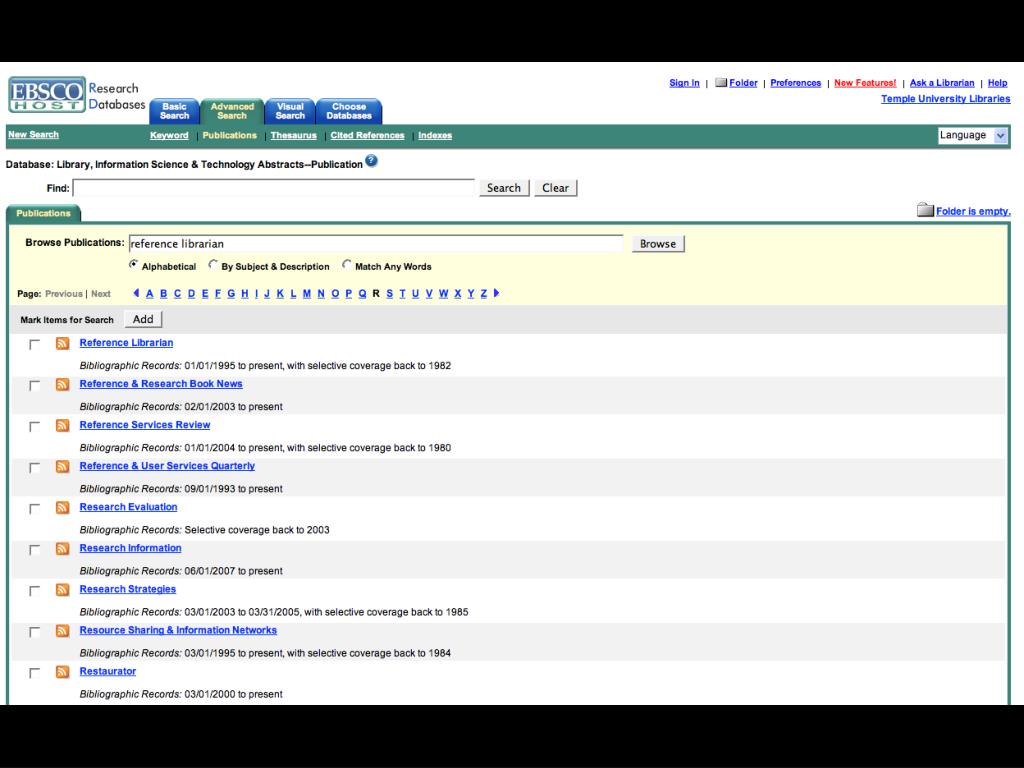This screenshot has height=768, width=1024.
Task: Click the folder icon in top links
Action: pyautogui.click(x=721, y=83)
